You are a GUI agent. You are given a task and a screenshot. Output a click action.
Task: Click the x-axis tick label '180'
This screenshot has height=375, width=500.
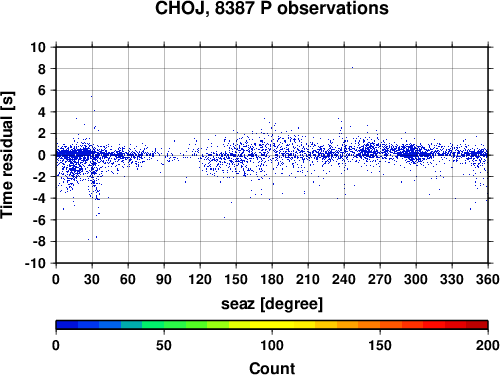pyautogui.click(x=272, y=279)
